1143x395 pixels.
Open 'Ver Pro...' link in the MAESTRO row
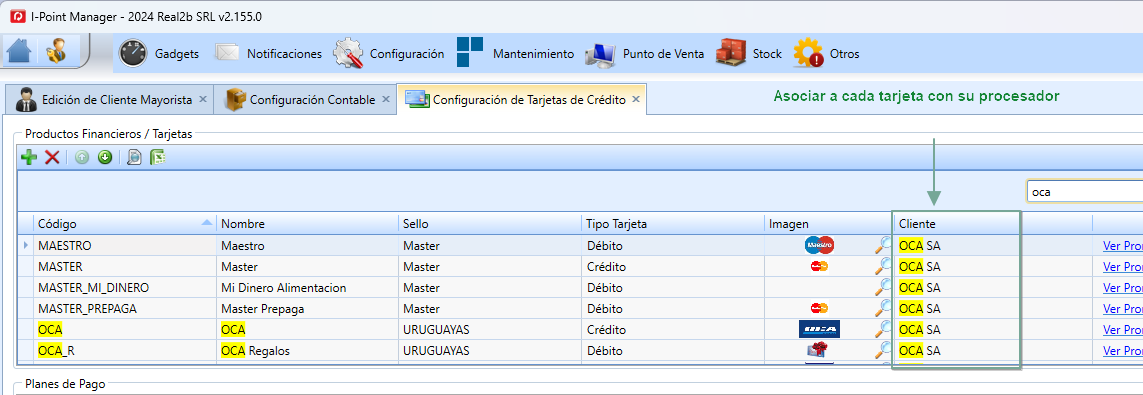1123,246
